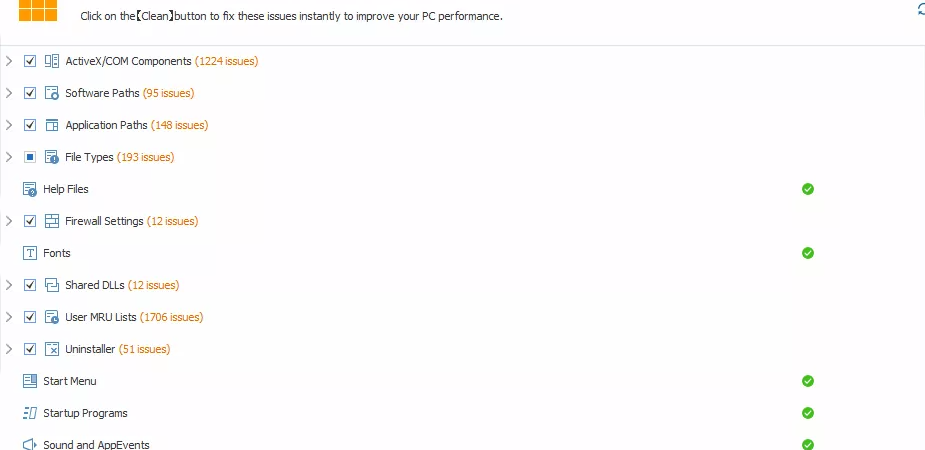Click the File Types category icon

point(52,157)
